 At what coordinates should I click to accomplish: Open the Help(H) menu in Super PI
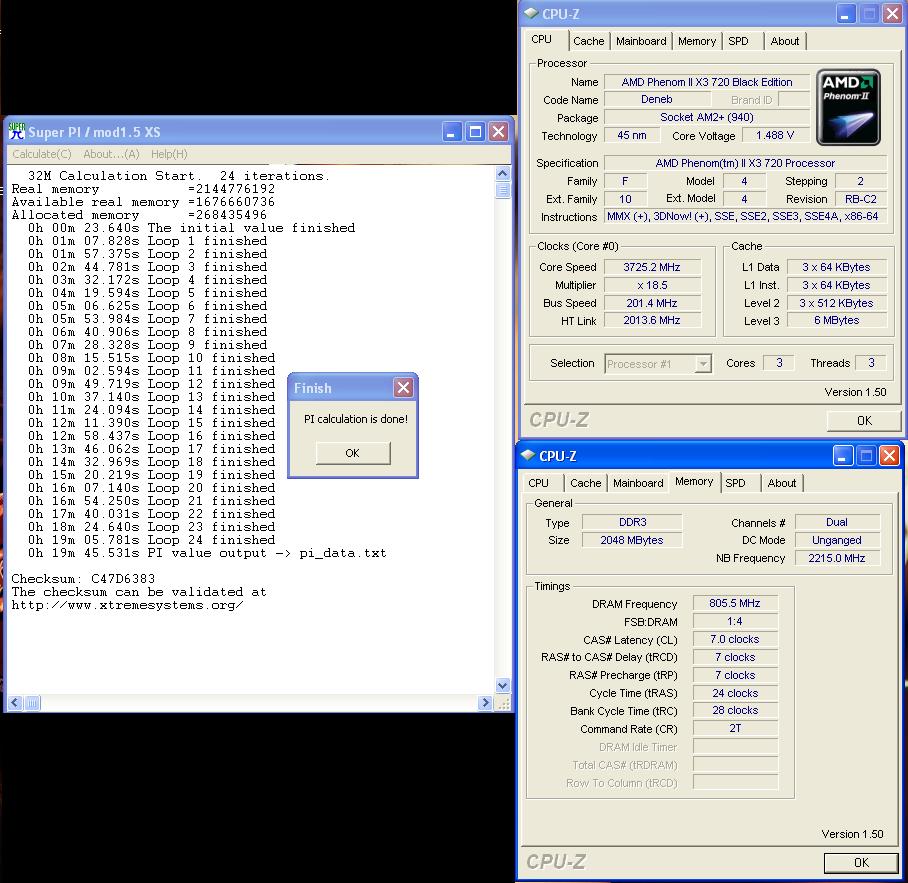click(169, 154)
